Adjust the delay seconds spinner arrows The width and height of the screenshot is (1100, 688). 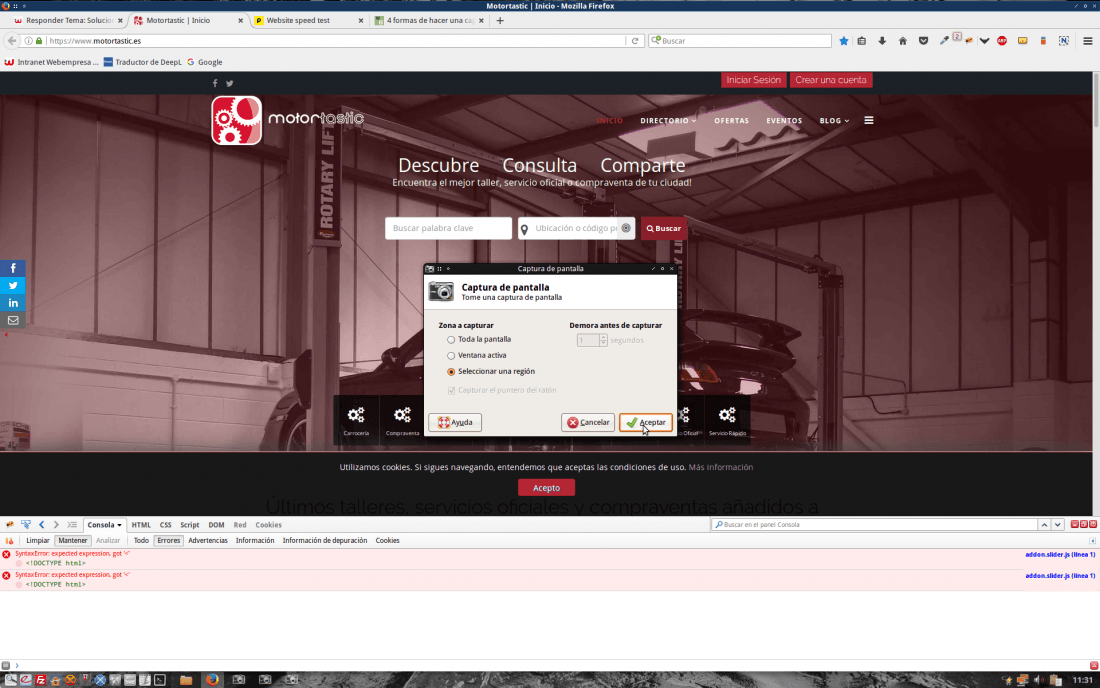coord(603,340)
